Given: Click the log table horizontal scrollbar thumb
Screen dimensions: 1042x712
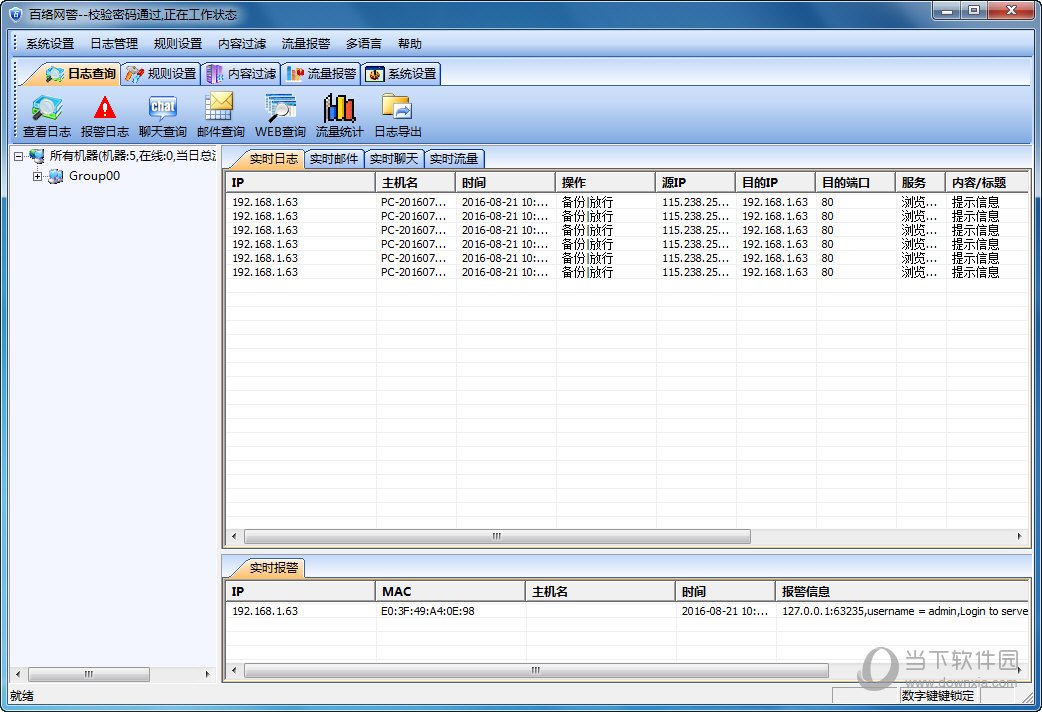Looking at the screenshot, I should (495, 537).
